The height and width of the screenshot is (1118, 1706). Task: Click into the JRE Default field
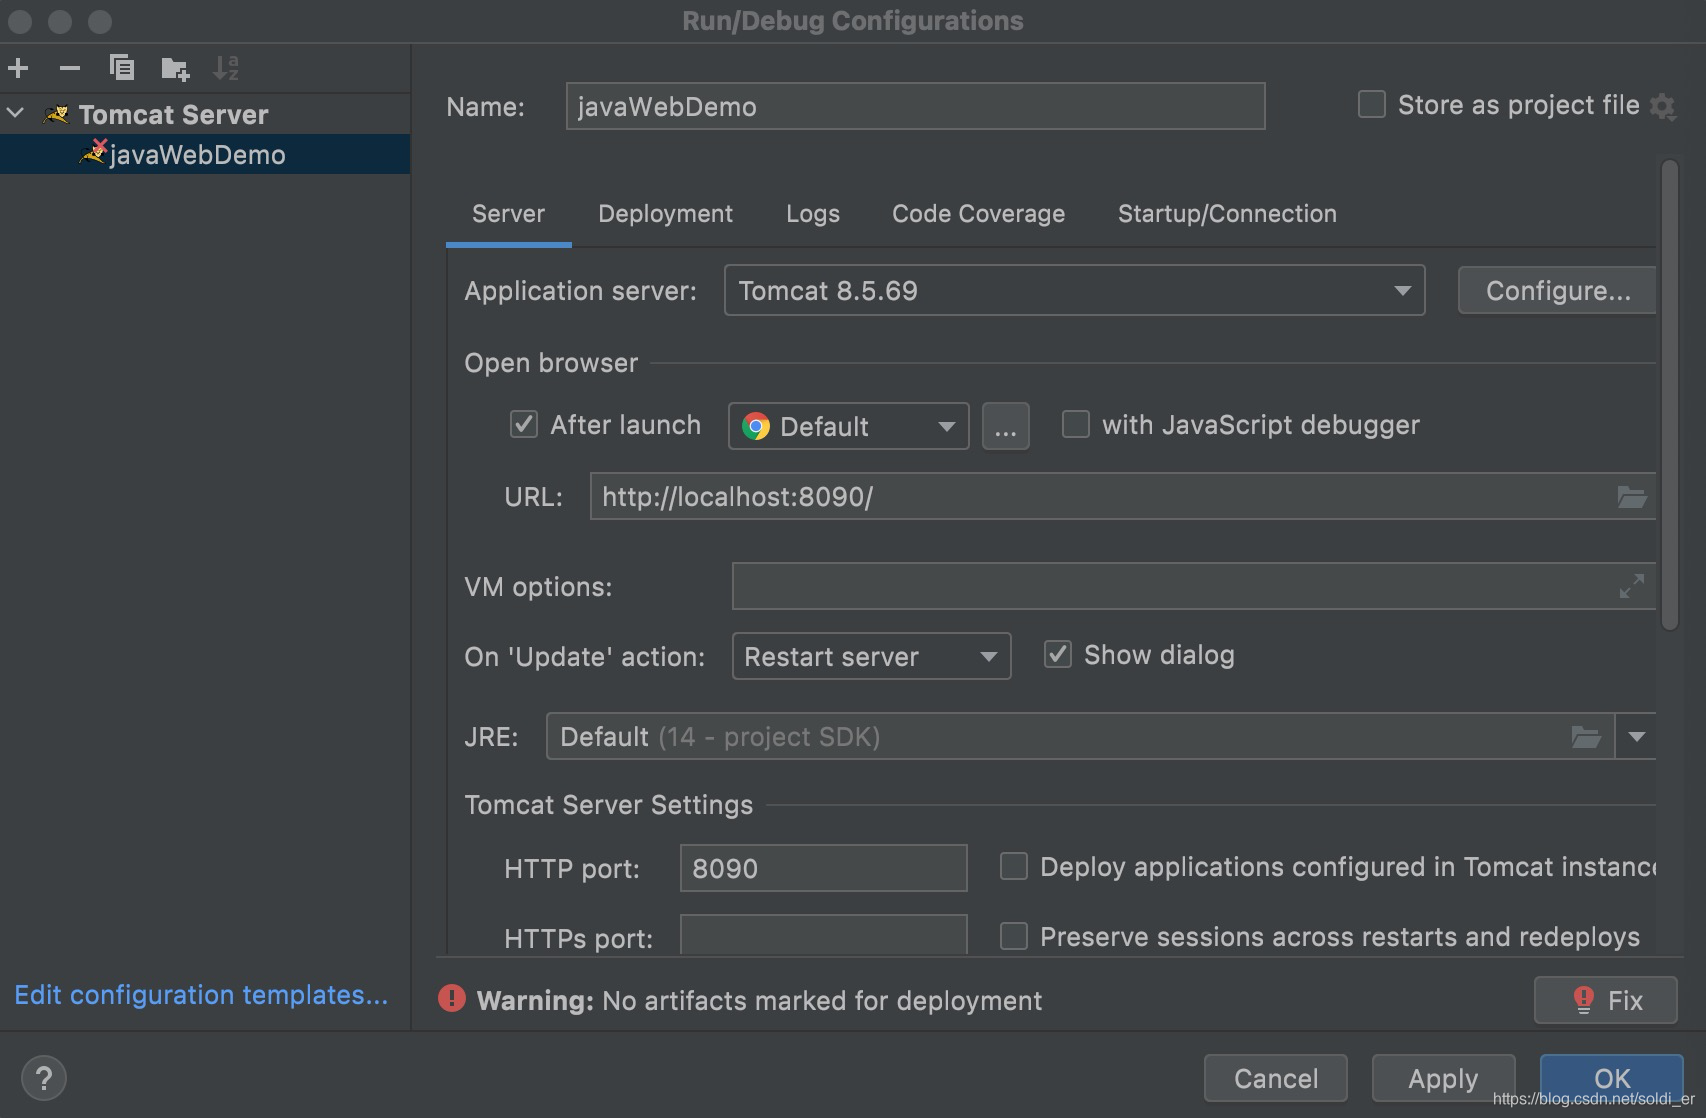tap(1080, 737)
